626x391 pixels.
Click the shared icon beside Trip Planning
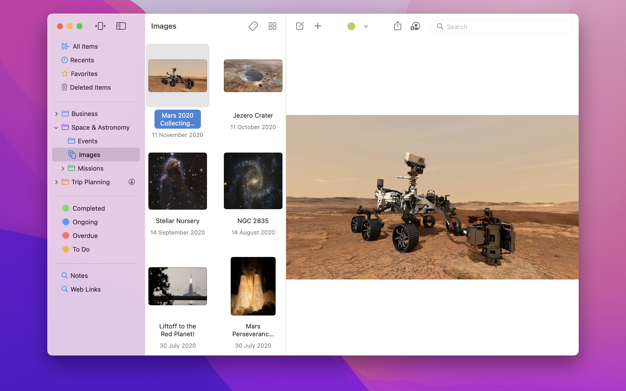[131, 182]
